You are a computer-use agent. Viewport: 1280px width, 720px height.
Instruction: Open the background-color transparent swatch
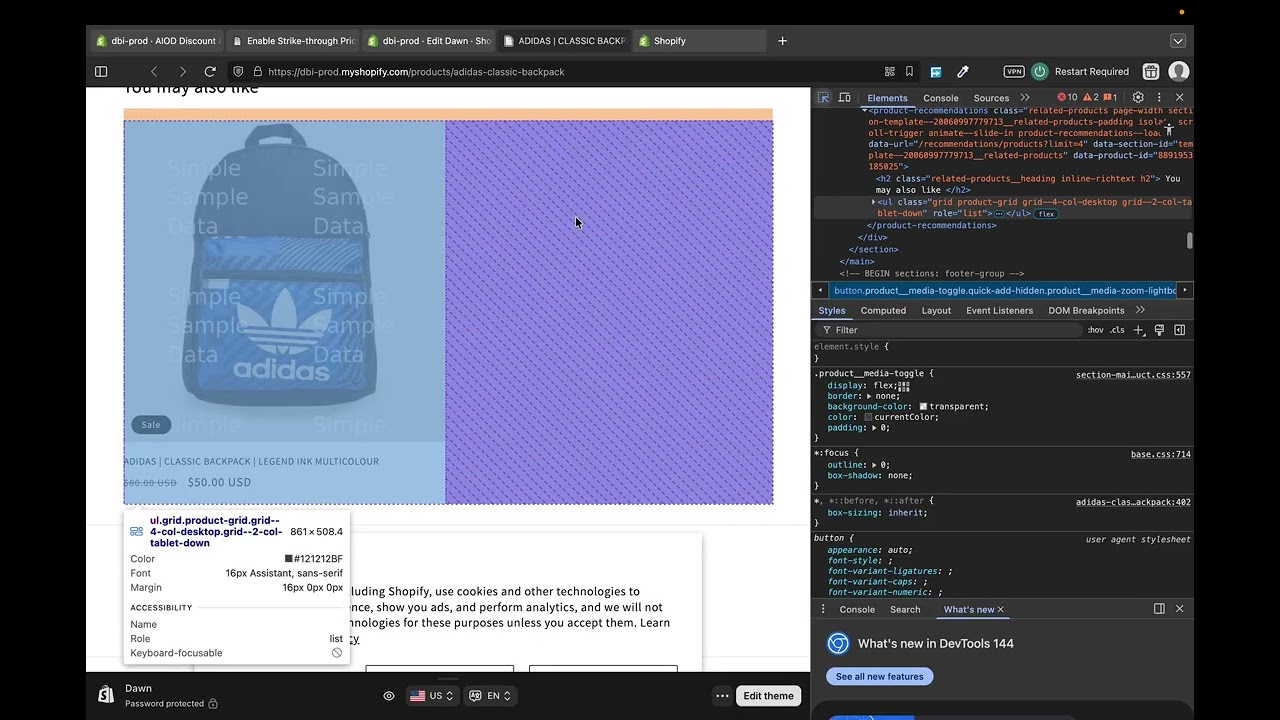click(x=923, y=407)
